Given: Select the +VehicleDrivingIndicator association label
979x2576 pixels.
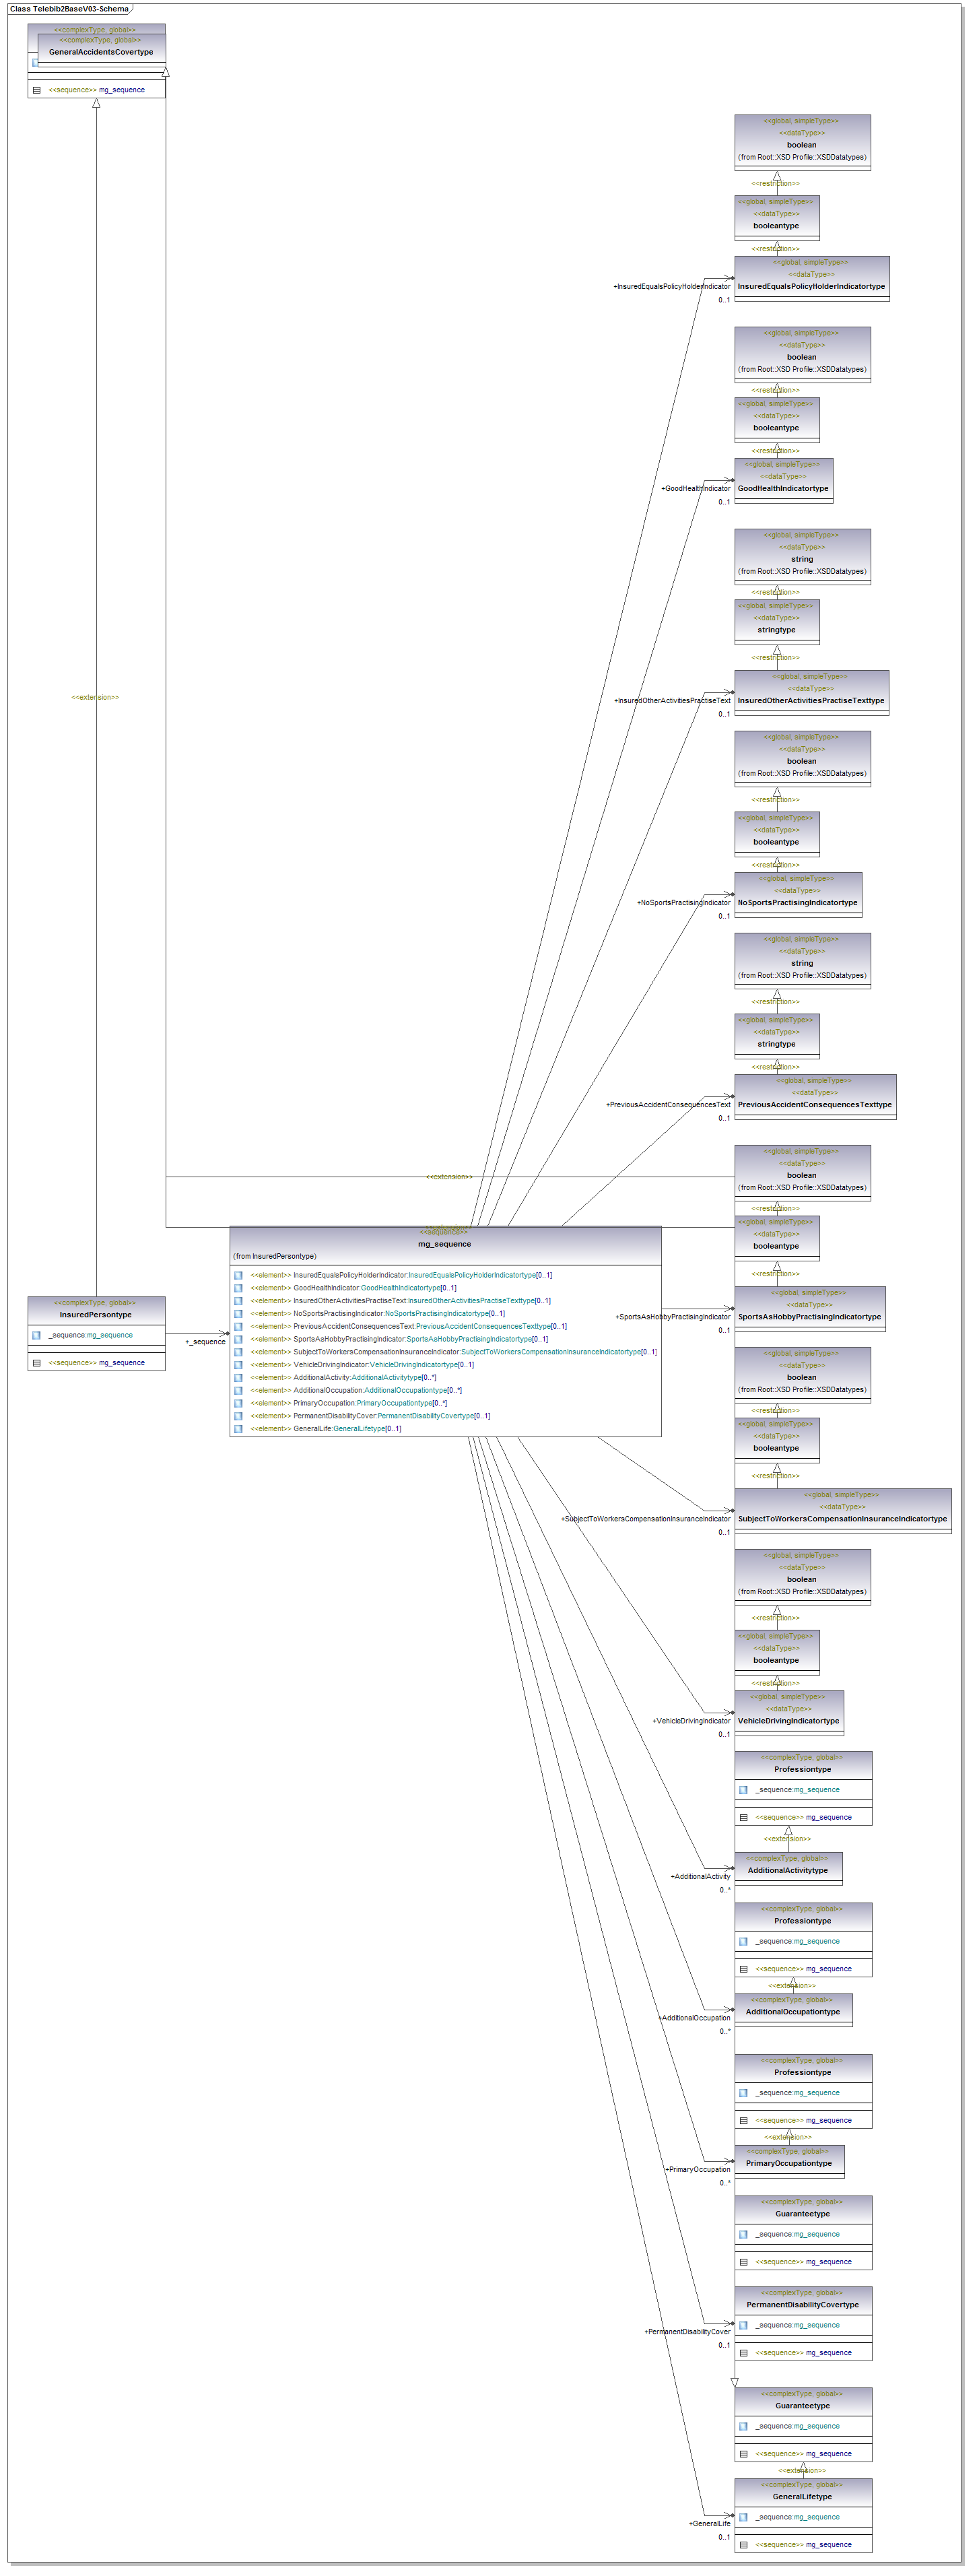Looking at the screenshot, I should 691,1721.
